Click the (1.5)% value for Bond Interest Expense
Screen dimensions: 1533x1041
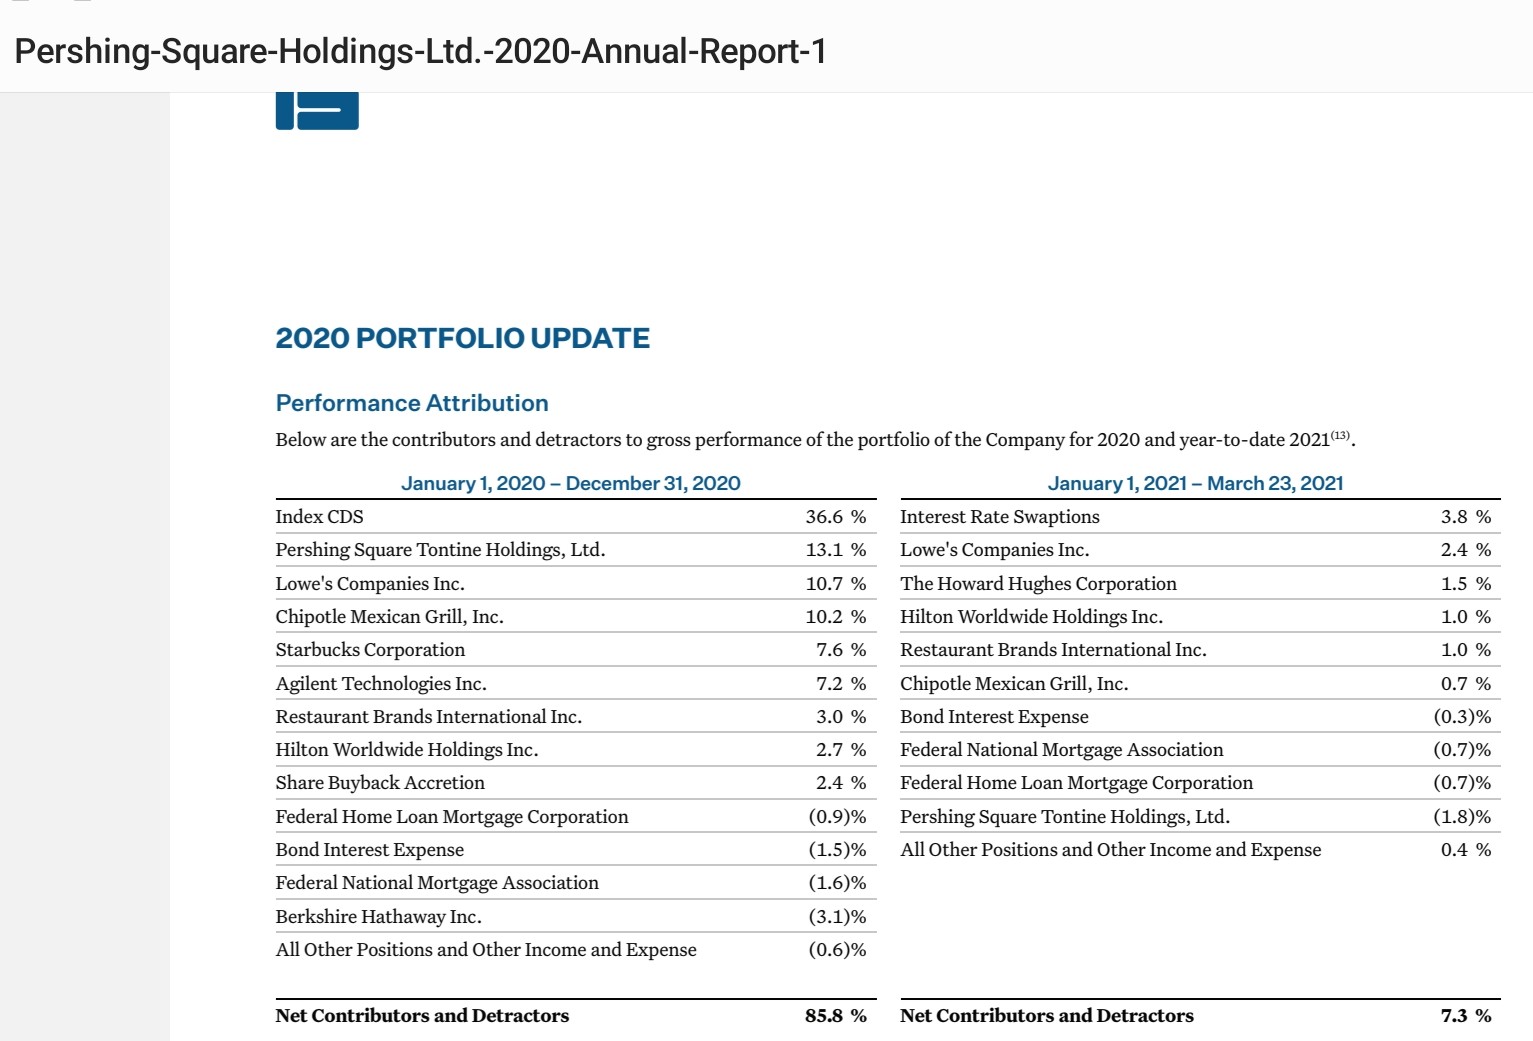(838, 849)
